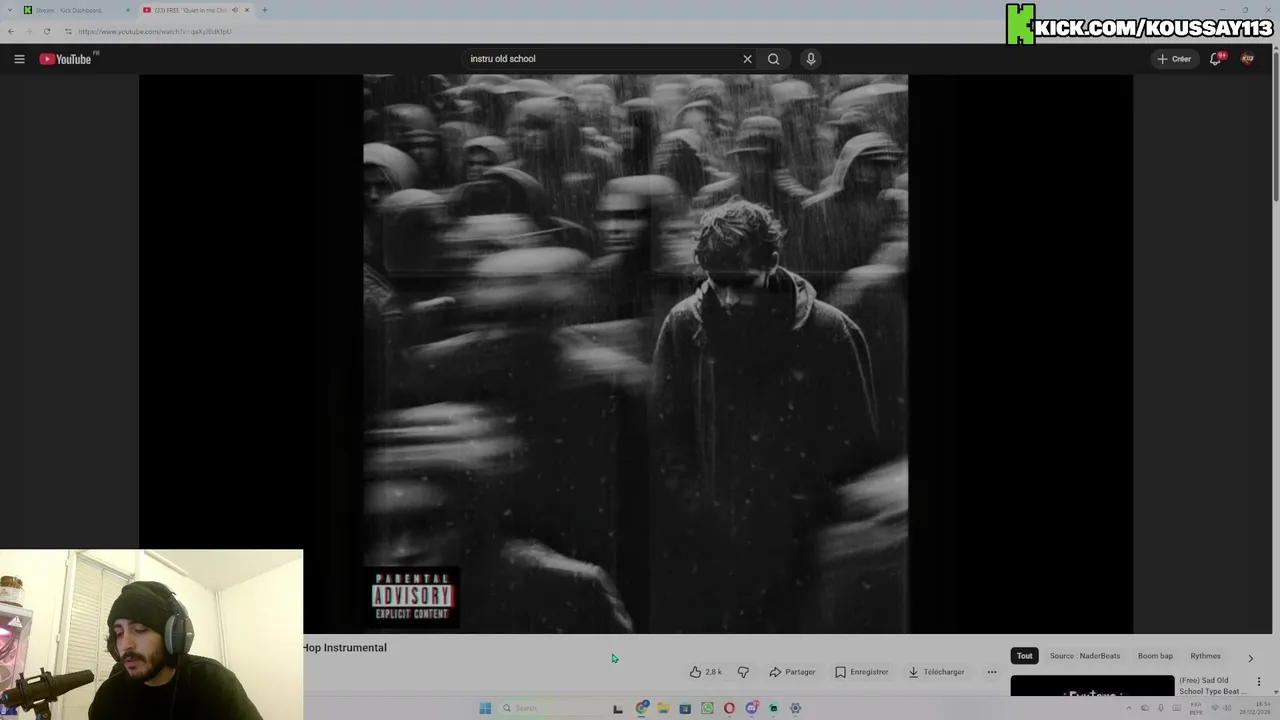Clear the search text with the X
Viewport: 1280px width, 720px height.
(747, 59)
